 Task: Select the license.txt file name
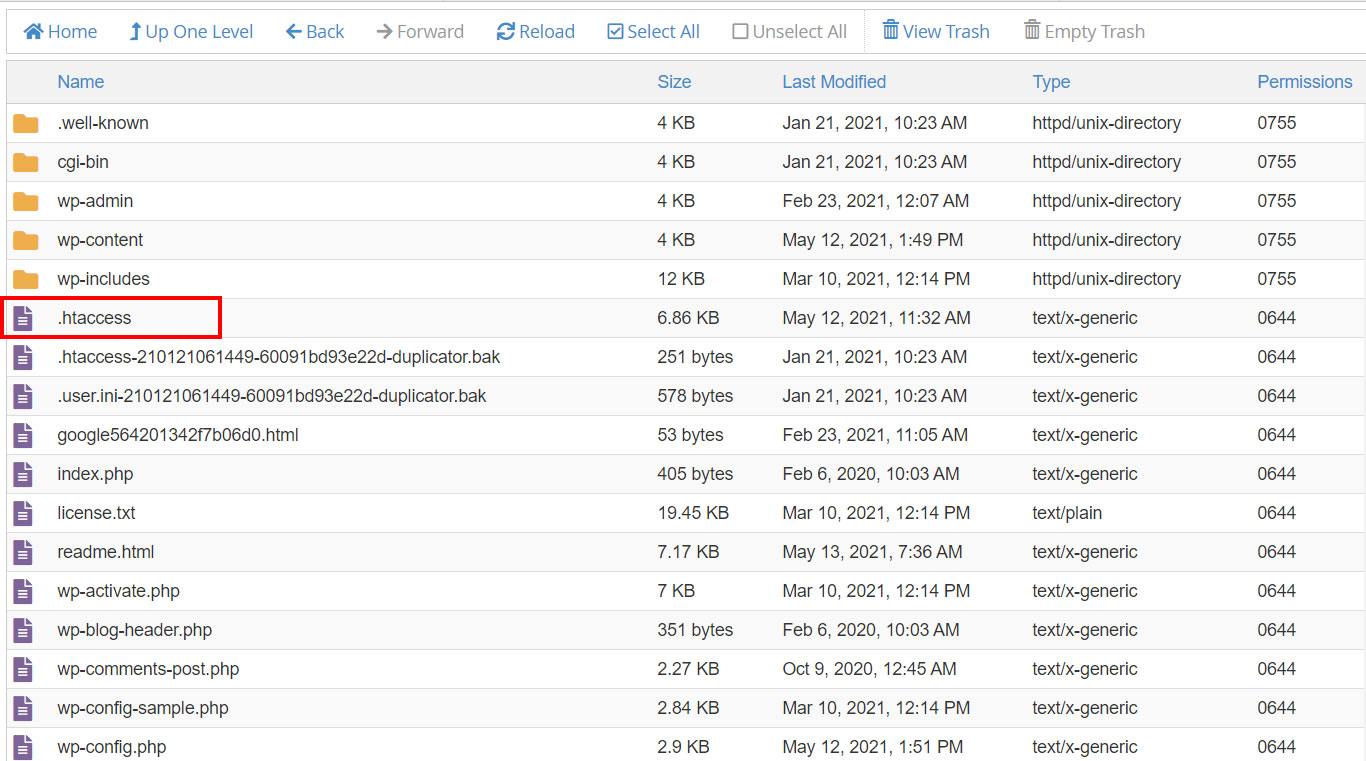[96, 513]
